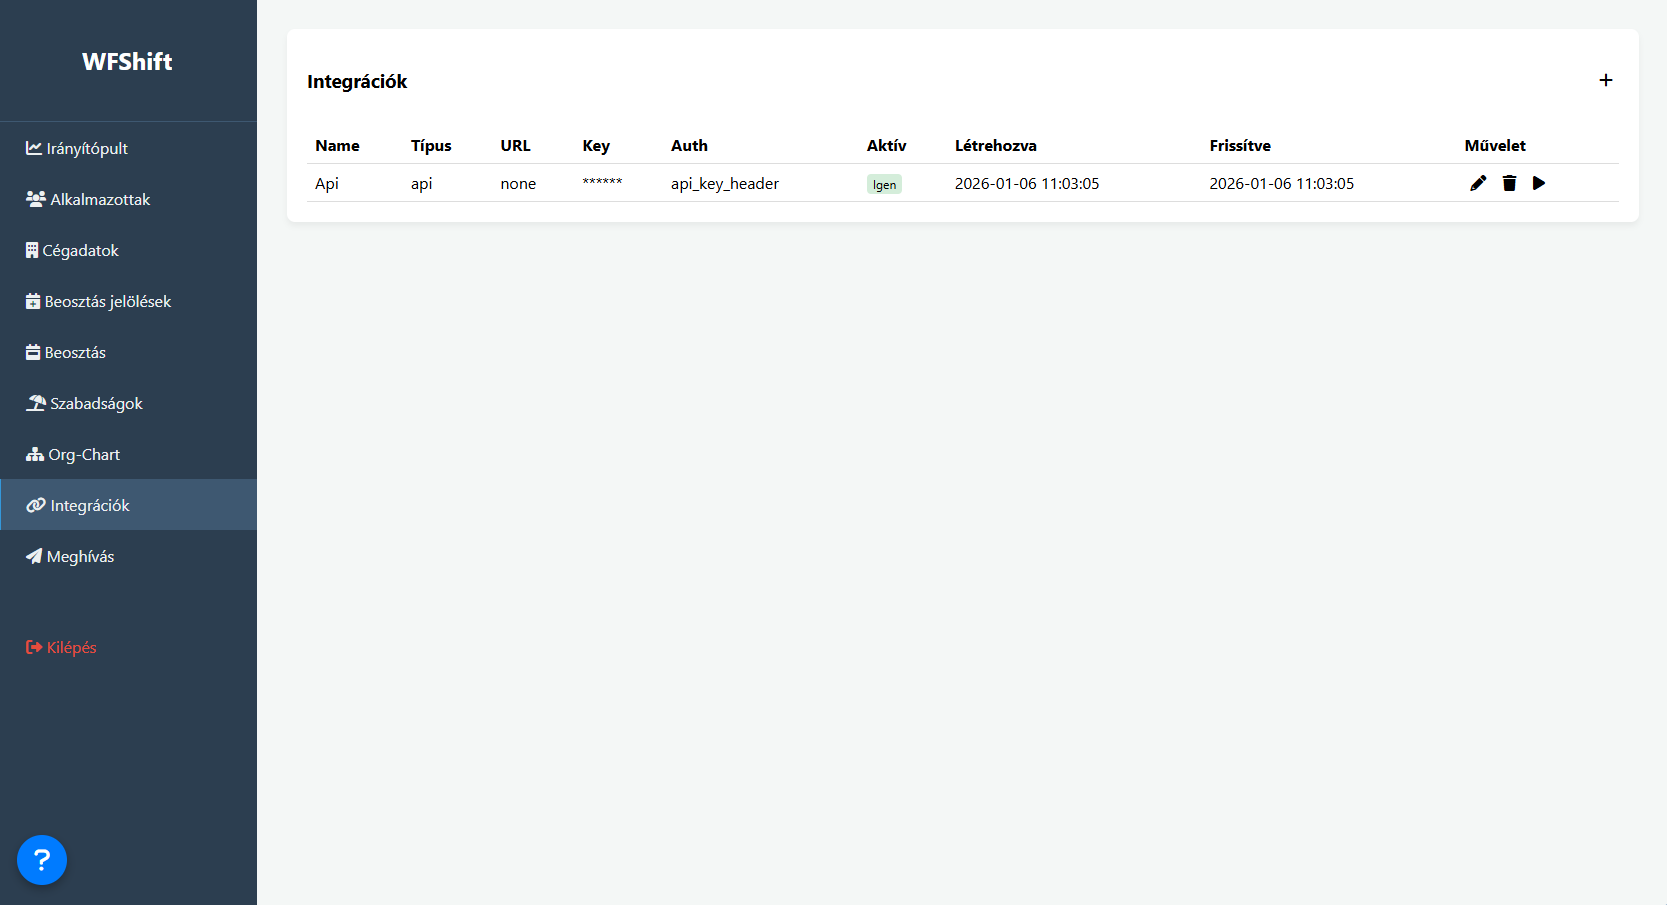The height and width of the screenshot is (905, 1667).
Task: Click the Name column header
Action: [337, 146]
